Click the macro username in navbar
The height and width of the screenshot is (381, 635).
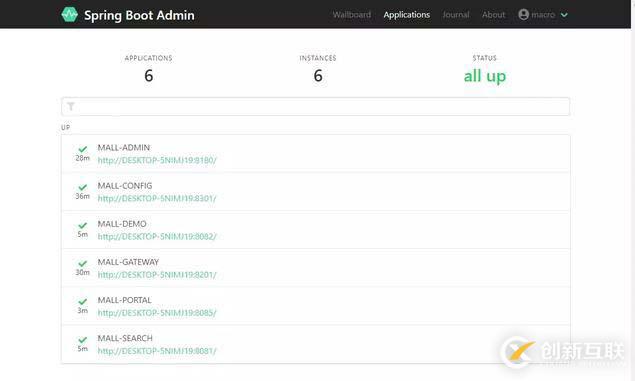pos(543,15)
